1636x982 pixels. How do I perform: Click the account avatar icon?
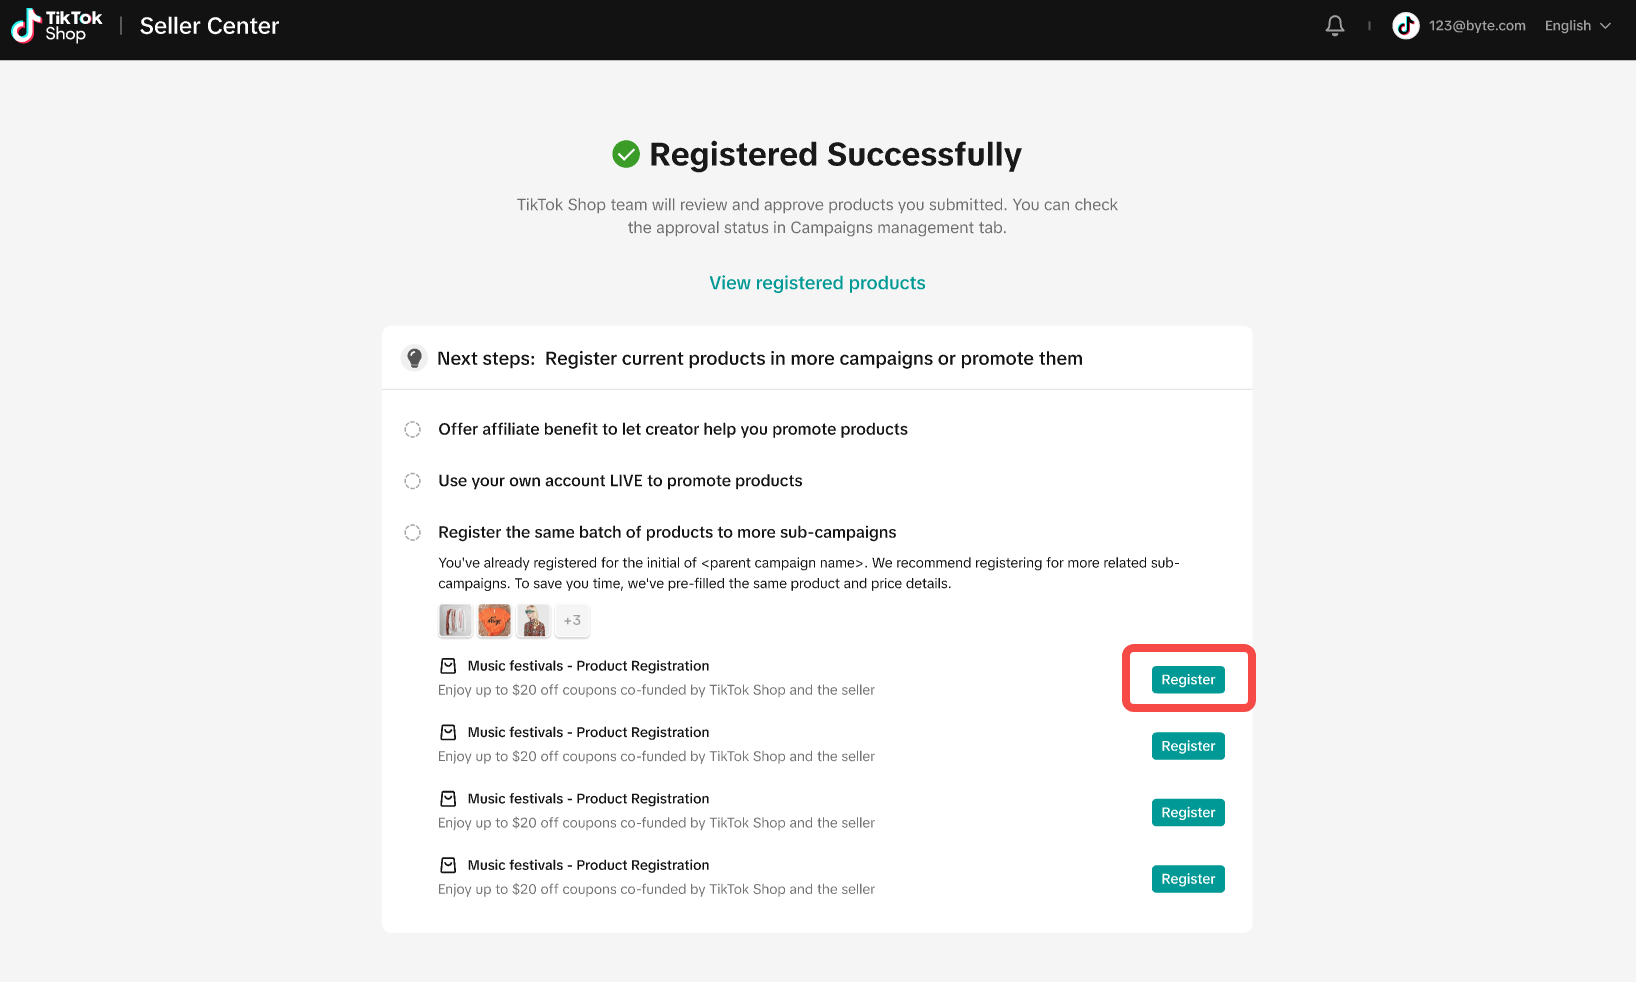coord(1406,26)
